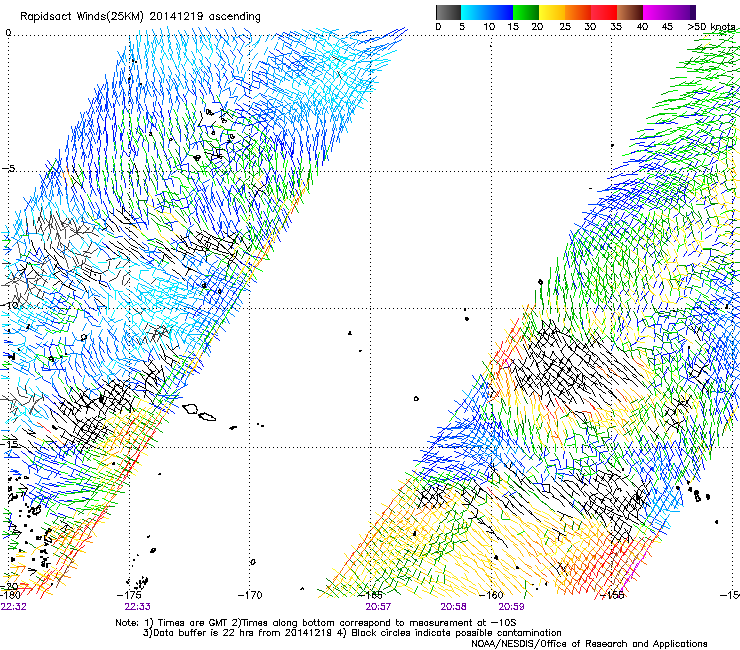Click the "NOAA/NESDIS/Office of Research and Applications" credit
This screenshot has height=650, width=740.
click(x=589, y=644)
